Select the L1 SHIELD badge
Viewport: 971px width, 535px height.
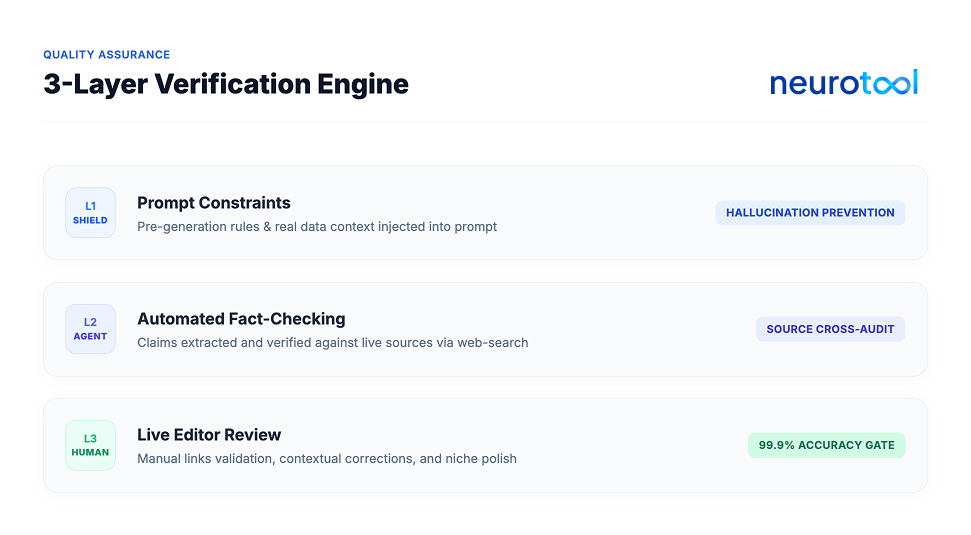tap(90, 212)
